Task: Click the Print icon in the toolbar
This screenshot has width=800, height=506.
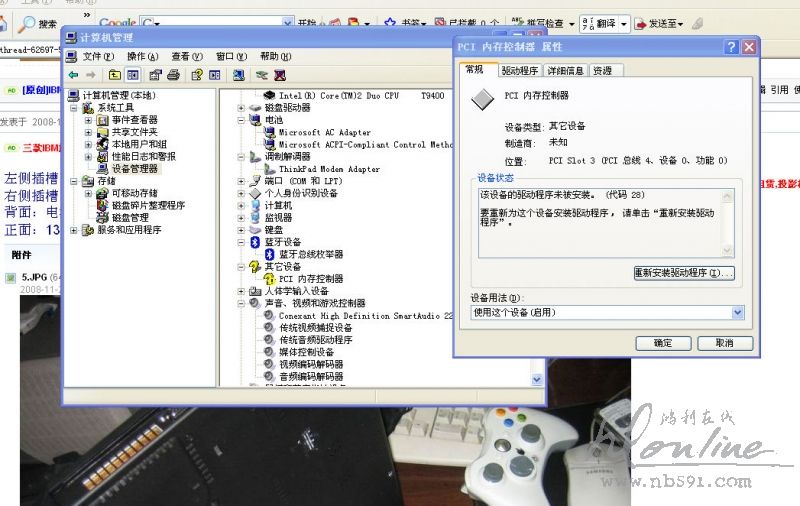Action: click(x=174, y=75)
